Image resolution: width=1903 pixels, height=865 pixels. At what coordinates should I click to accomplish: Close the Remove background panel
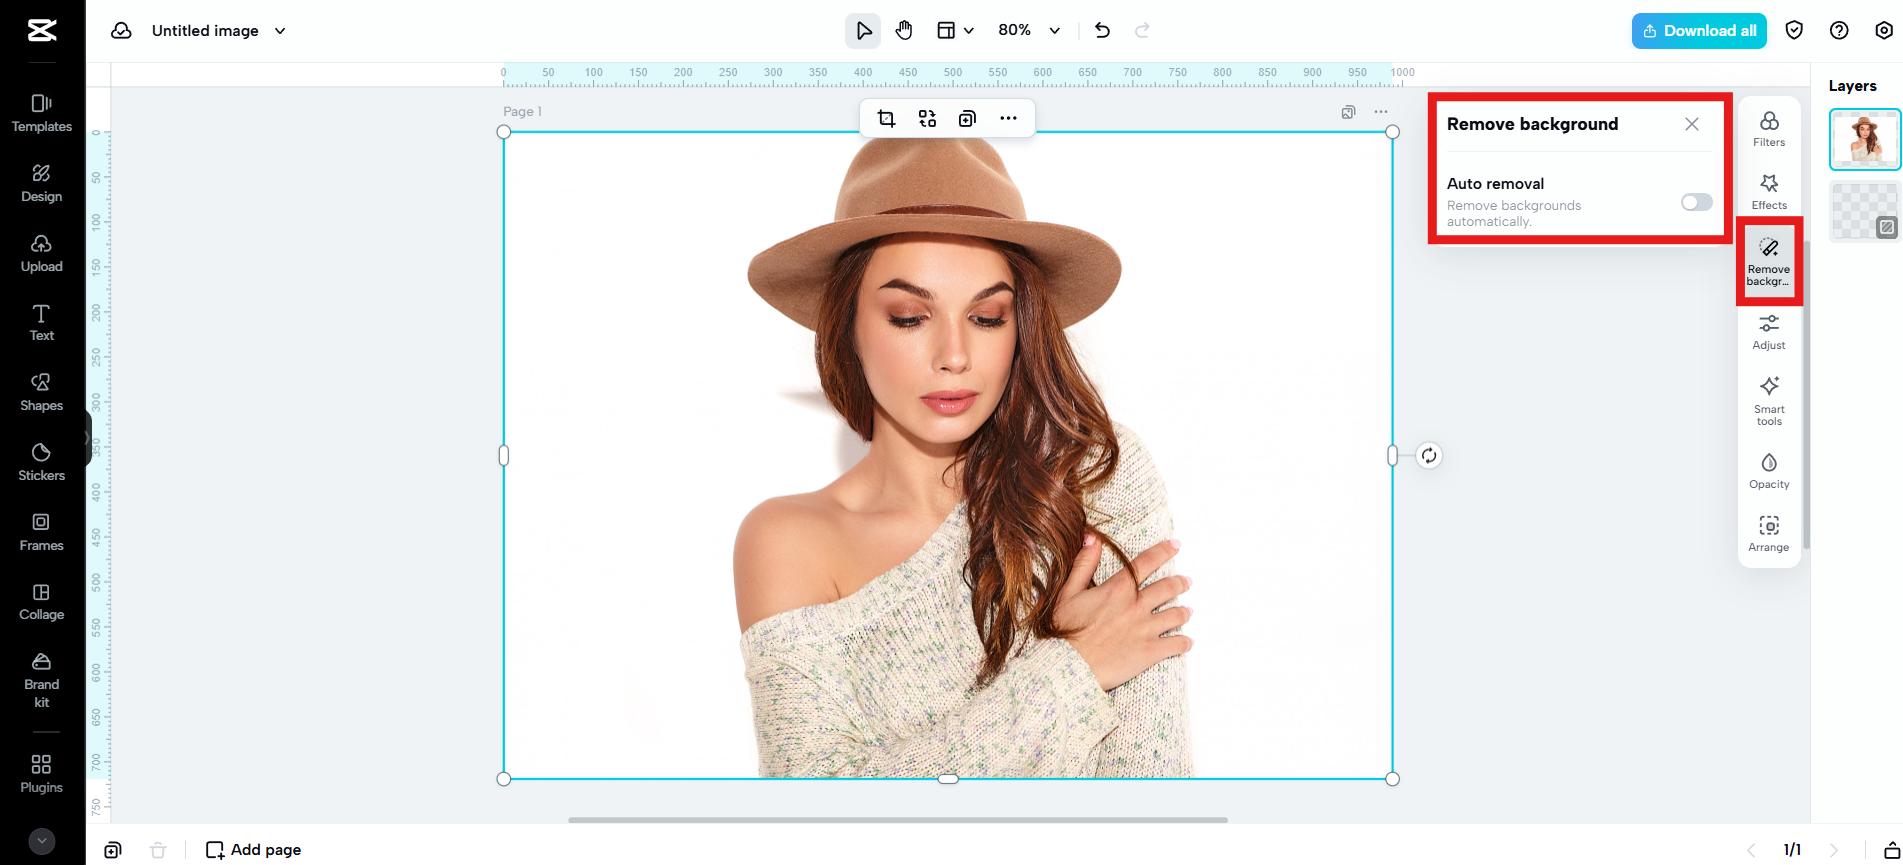tap(1692, 124)
